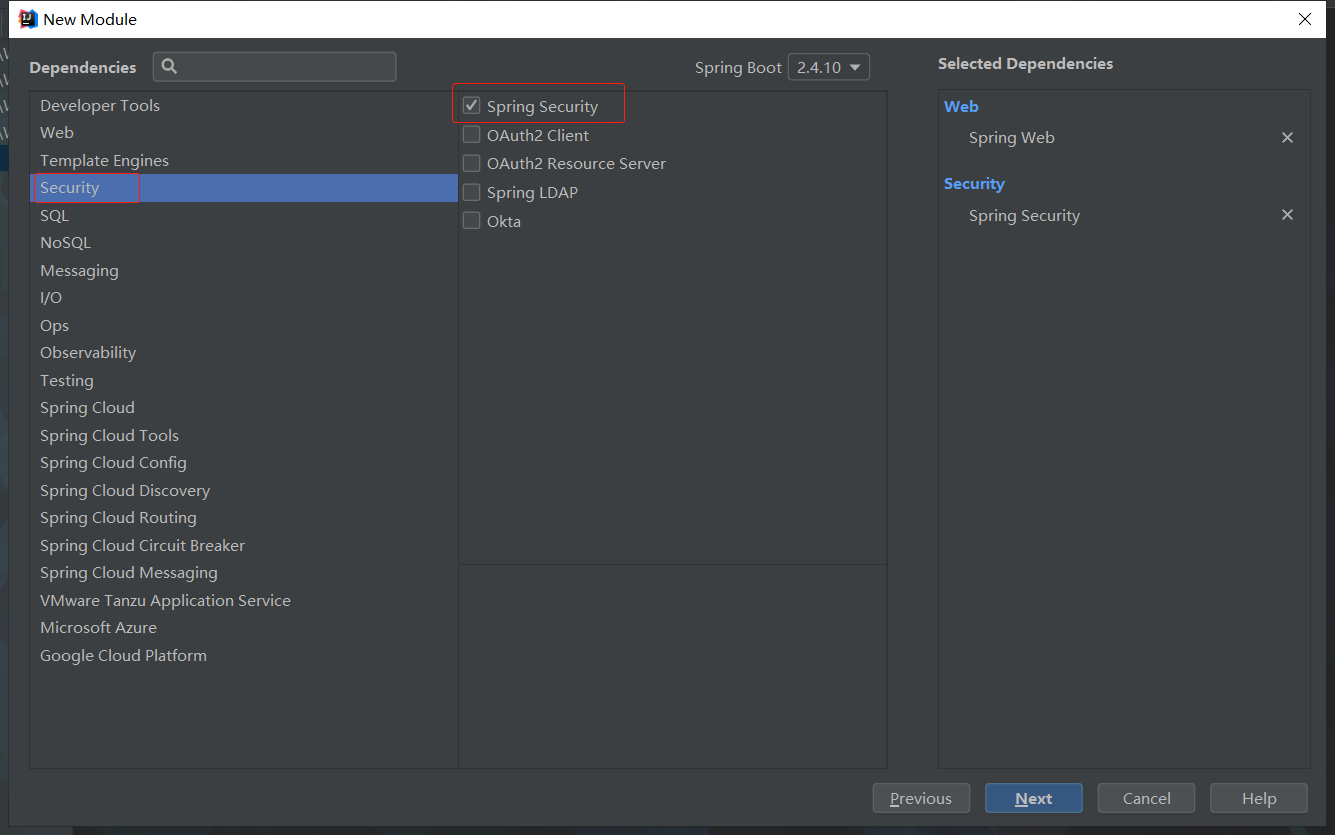The width and height of the screenshot is (1335, 835).
Task: Select the Ops category
Action: (244, 325)
